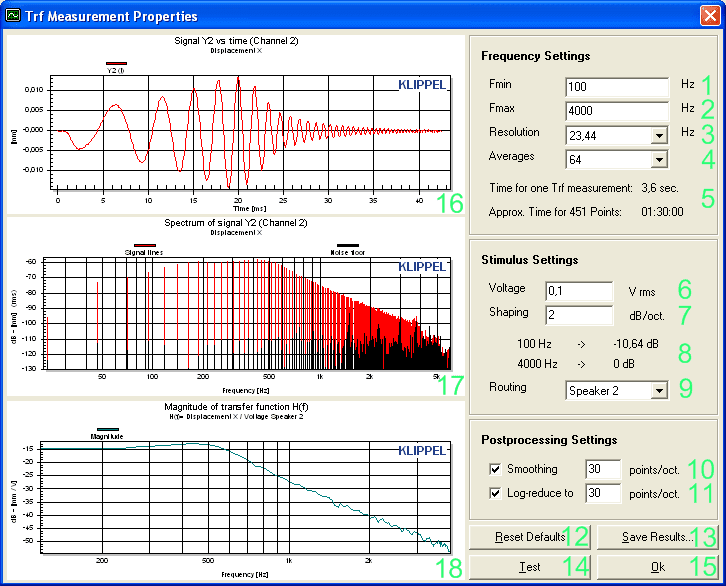Click the Trf window title bar icon
This screenshot has height=586, width=726.
(13, 15)
